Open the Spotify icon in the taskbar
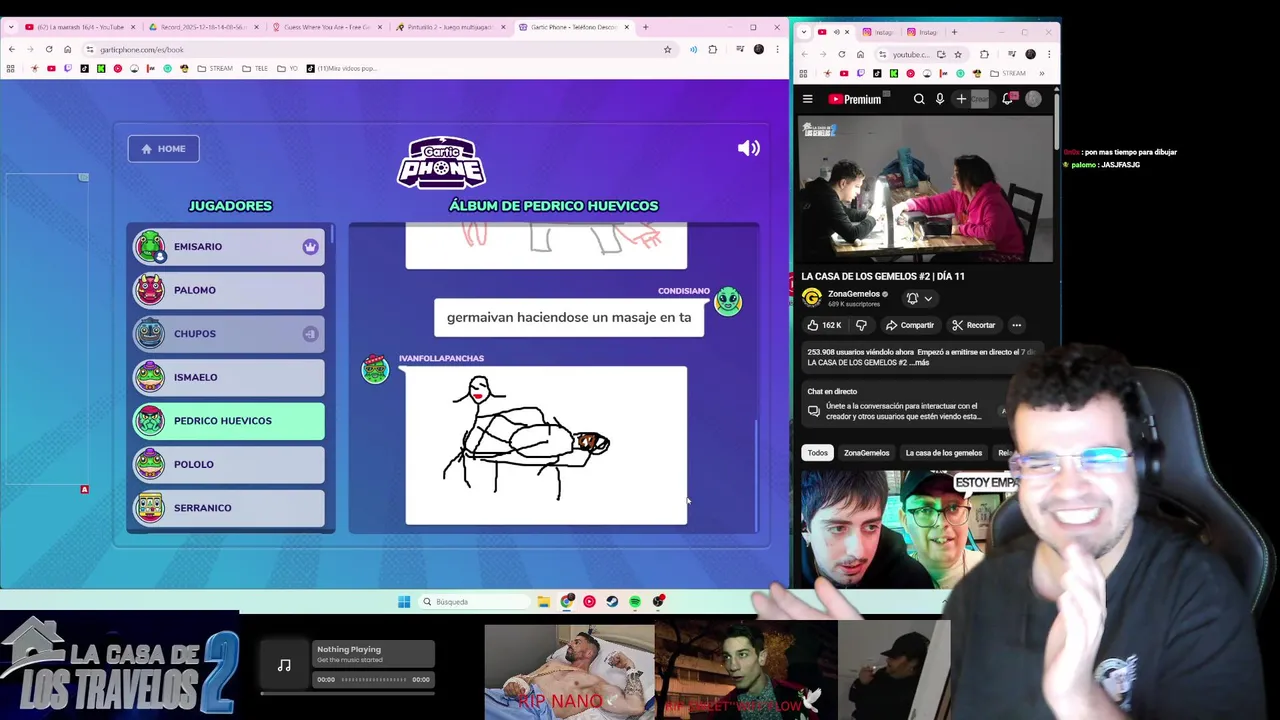The height and width of the screenshot is (720, 1280). pos(635,602)
